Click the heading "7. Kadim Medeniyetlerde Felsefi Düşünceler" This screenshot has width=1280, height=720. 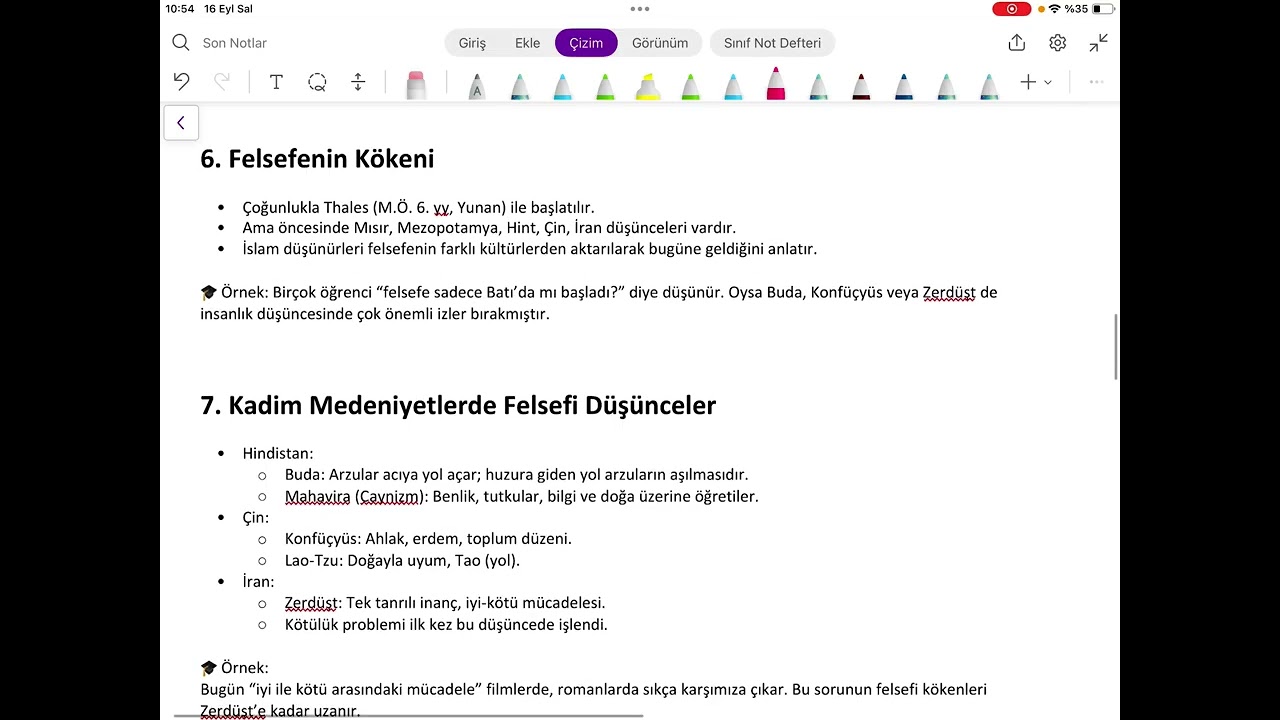pyautogui.click(x=458, y=405)
